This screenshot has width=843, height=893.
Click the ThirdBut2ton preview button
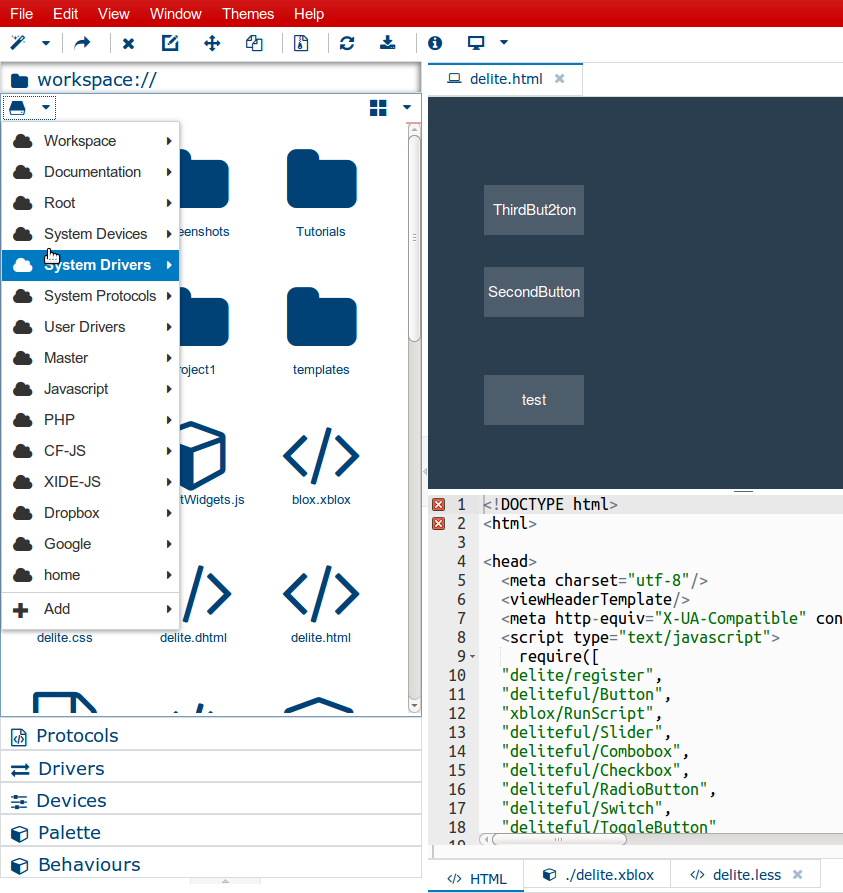pos(533,210)
